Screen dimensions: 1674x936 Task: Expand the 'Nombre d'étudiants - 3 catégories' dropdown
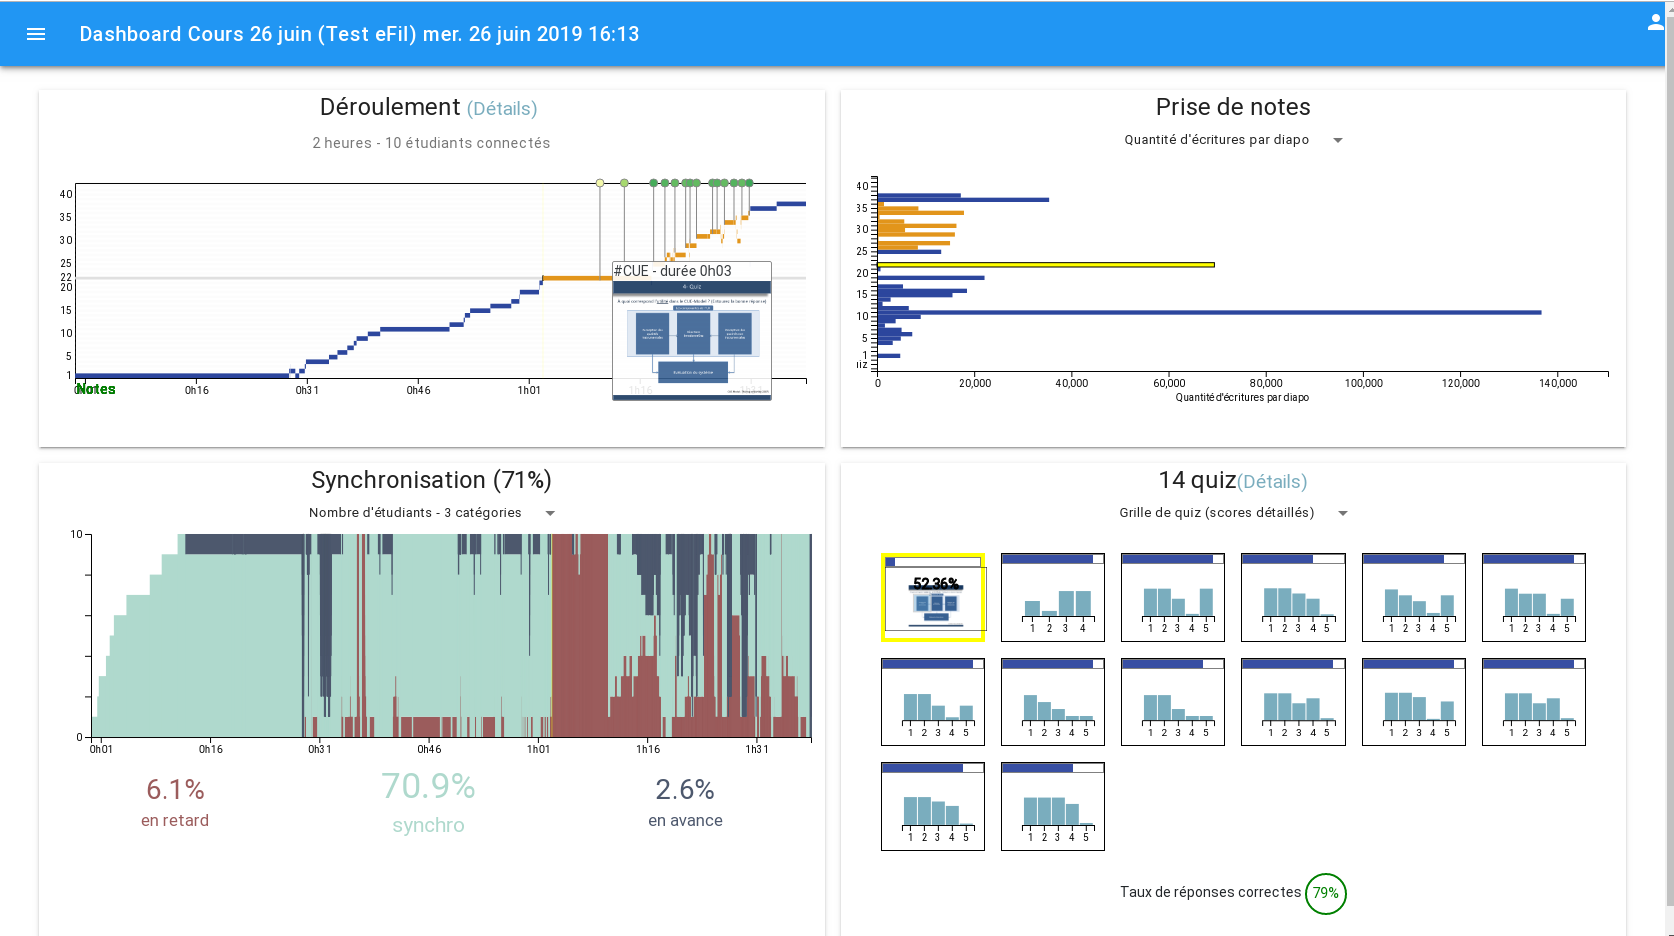pyautogui.click(x=431, y=513)
